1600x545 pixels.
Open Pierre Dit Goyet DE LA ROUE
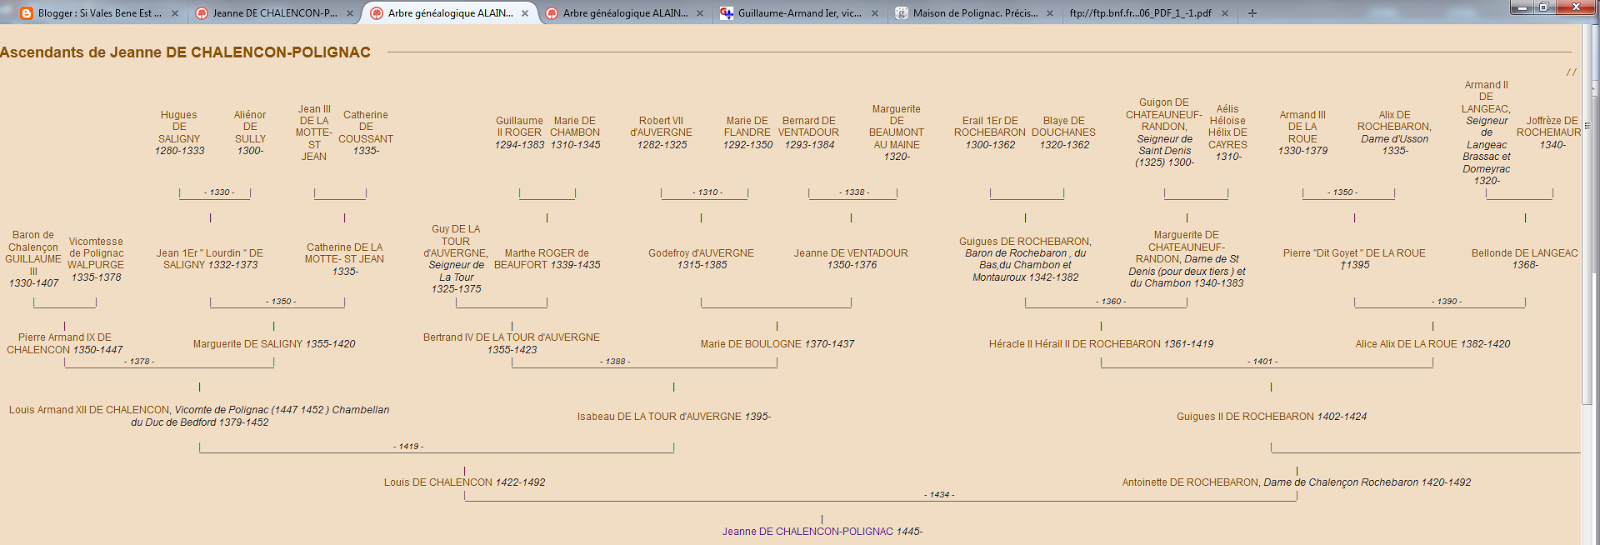[1354, 259]
